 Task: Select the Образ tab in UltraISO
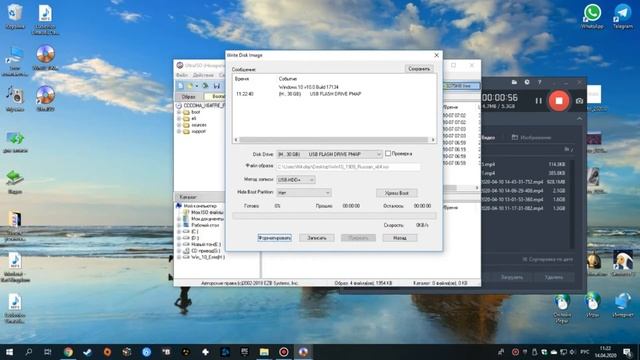click(x=188, y=97)
